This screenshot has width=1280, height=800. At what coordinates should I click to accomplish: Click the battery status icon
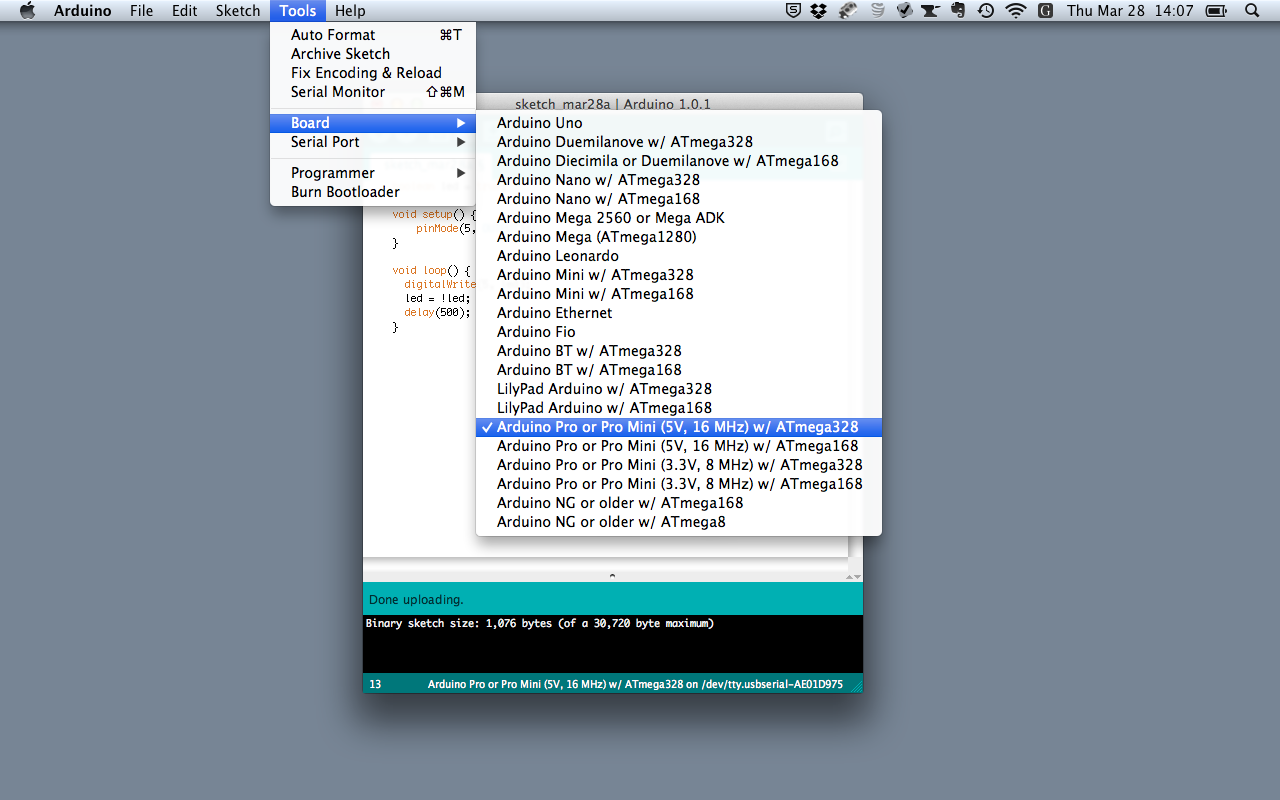click(x=1216, y=11)
